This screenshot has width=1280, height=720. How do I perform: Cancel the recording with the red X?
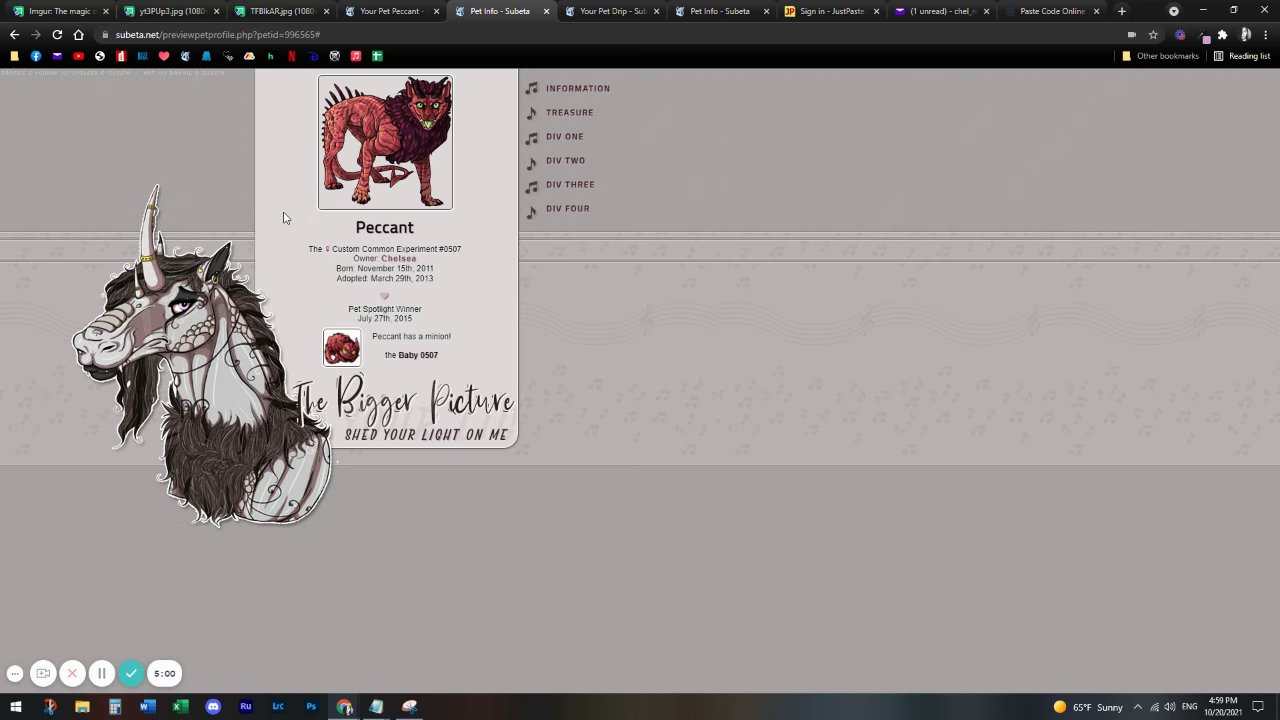[x=72, y=673]
